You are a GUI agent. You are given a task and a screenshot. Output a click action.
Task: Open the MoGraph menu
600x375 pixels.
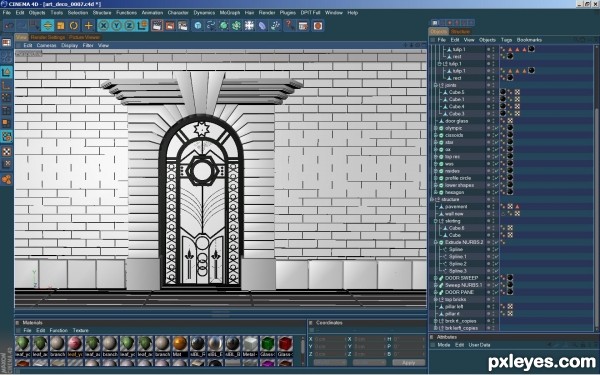[x=230, y=13]
